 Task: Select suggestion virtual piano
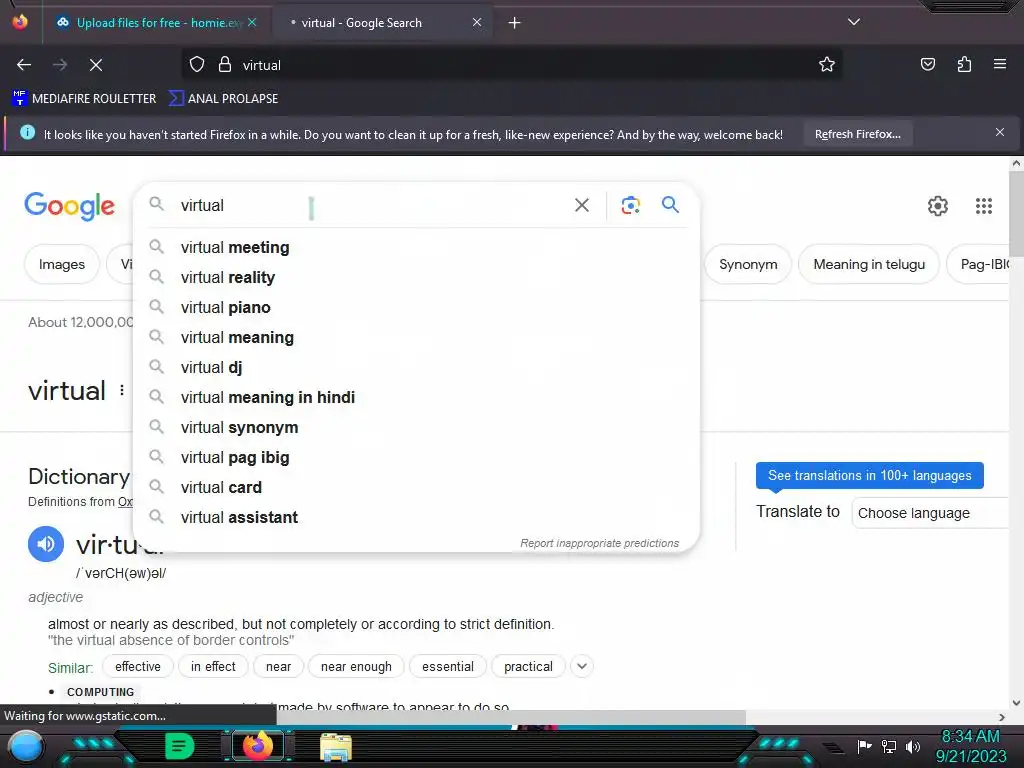[416, 308]
